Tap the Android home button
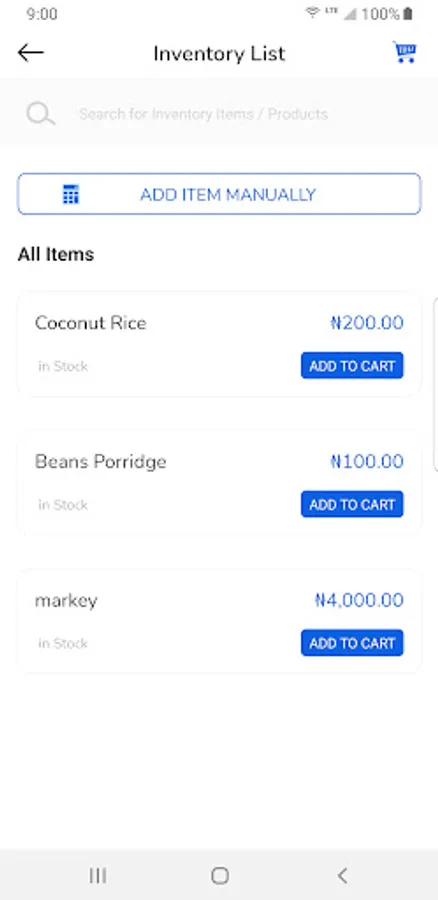 (x=220, y=875)
